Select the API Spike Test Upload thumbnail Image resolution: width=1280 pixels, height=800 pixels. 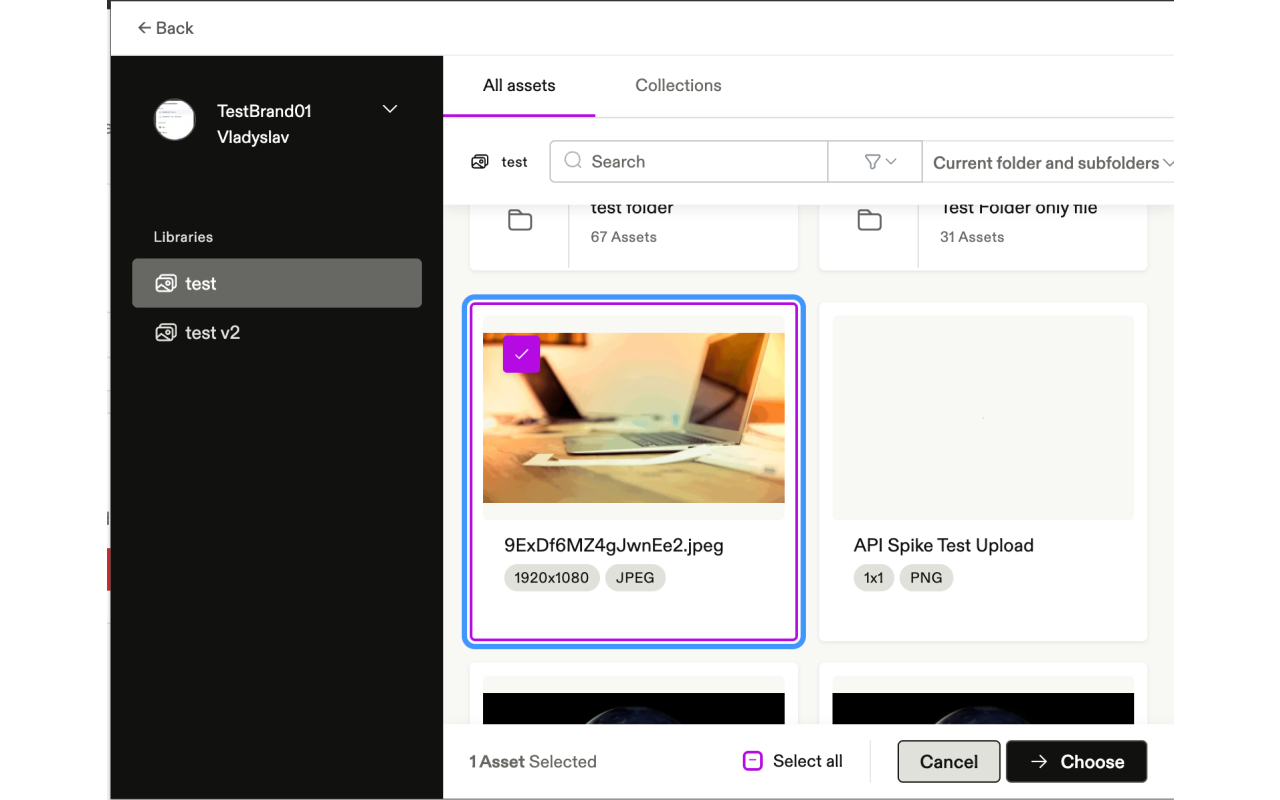(x=983, y=418)
